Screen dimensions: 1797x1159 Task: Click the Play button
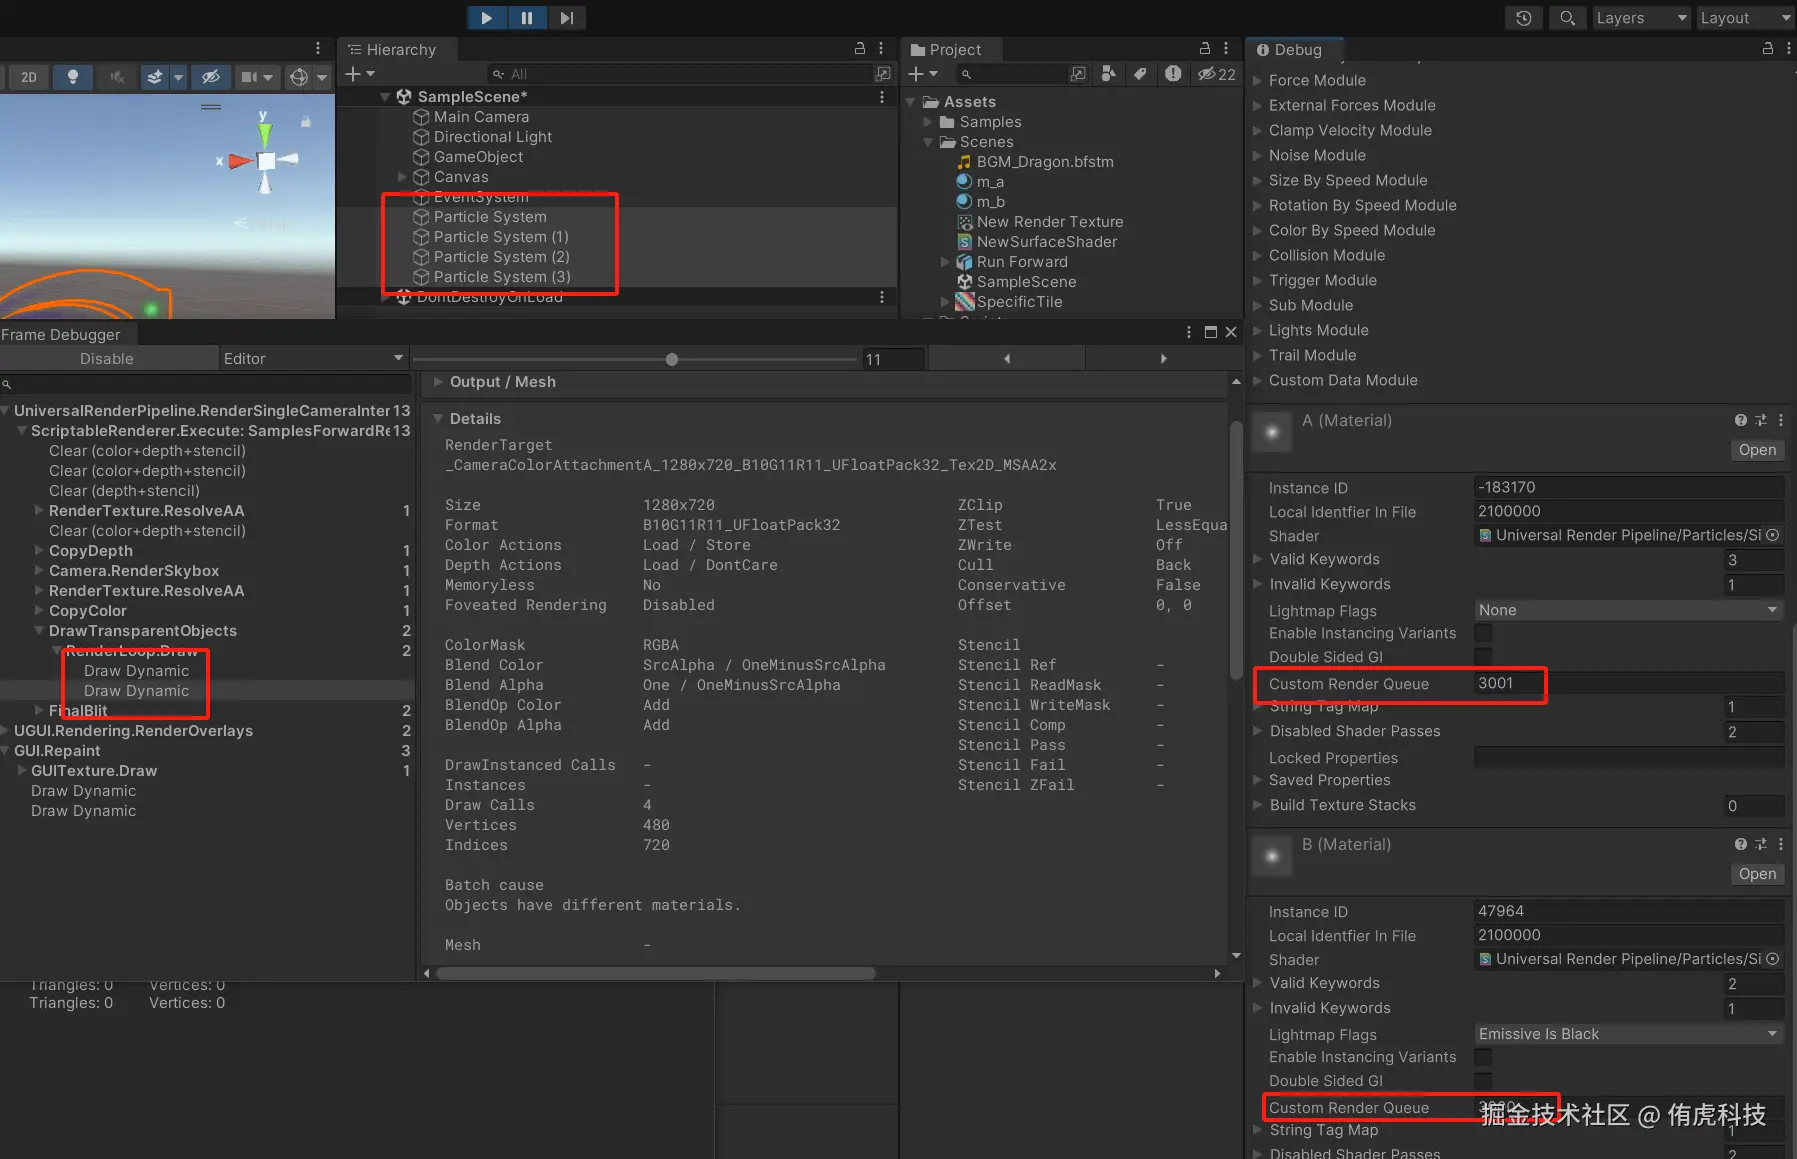click(x=486, y=17)
